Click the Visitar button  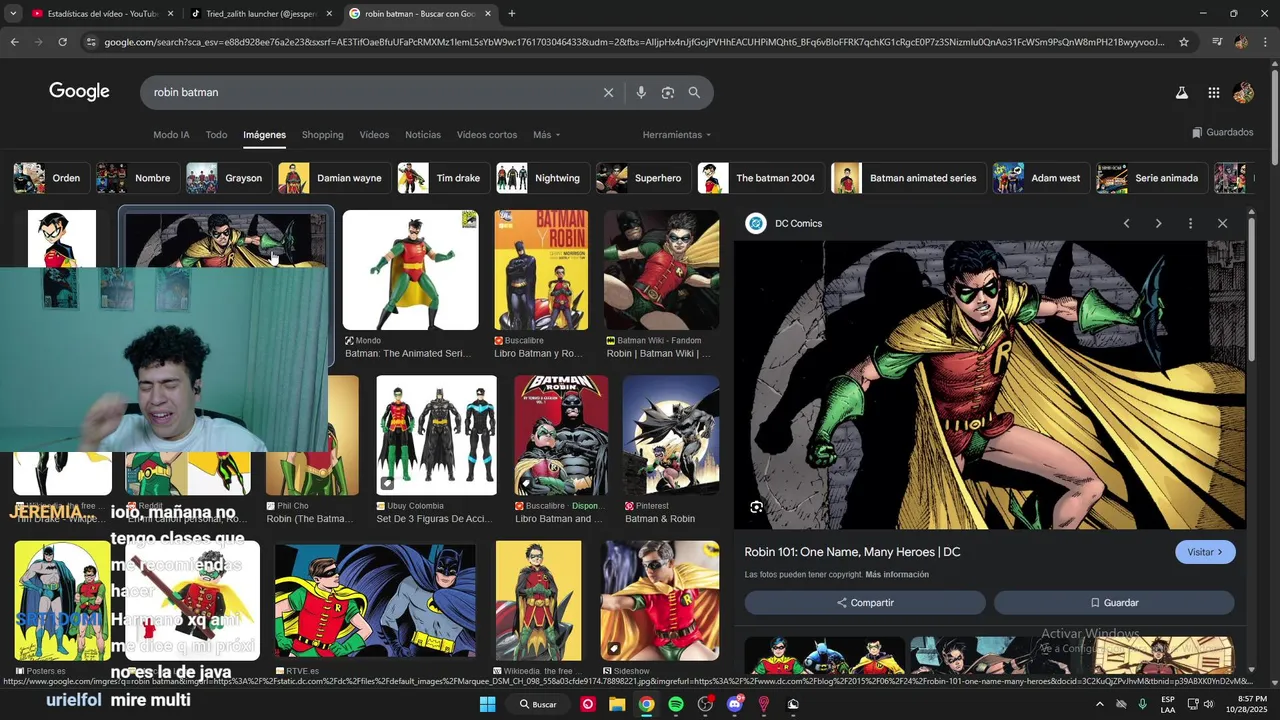click(1205, 552)
